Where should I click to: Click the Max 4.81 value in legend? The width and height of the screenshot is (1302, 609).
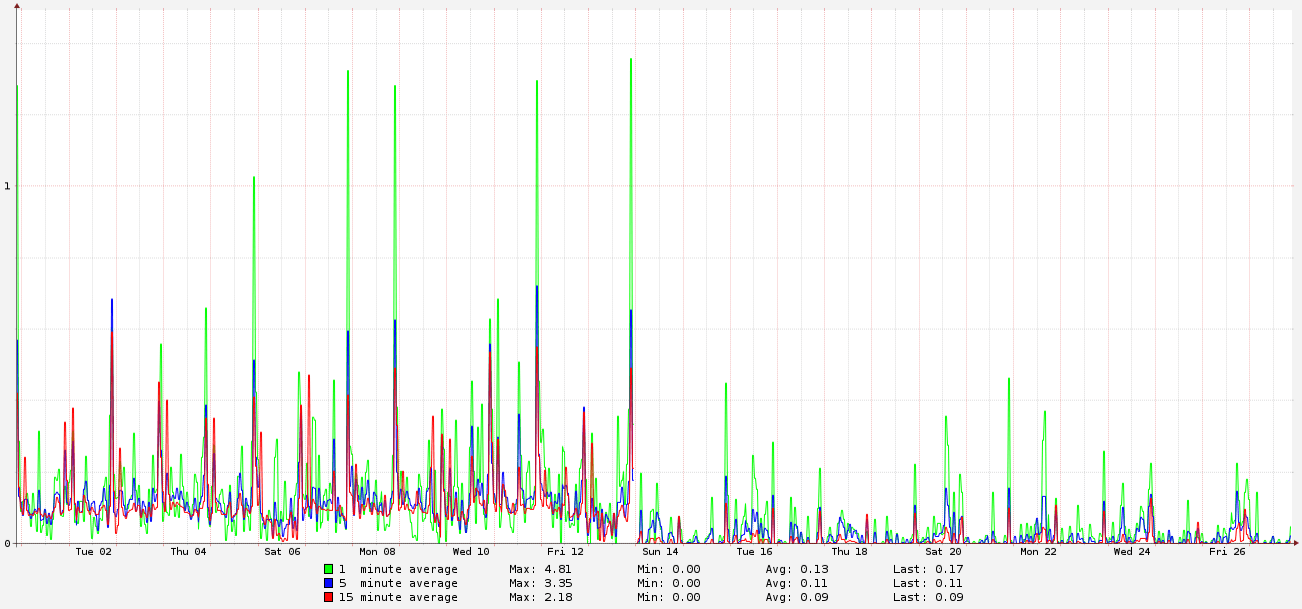coord(540,569)
